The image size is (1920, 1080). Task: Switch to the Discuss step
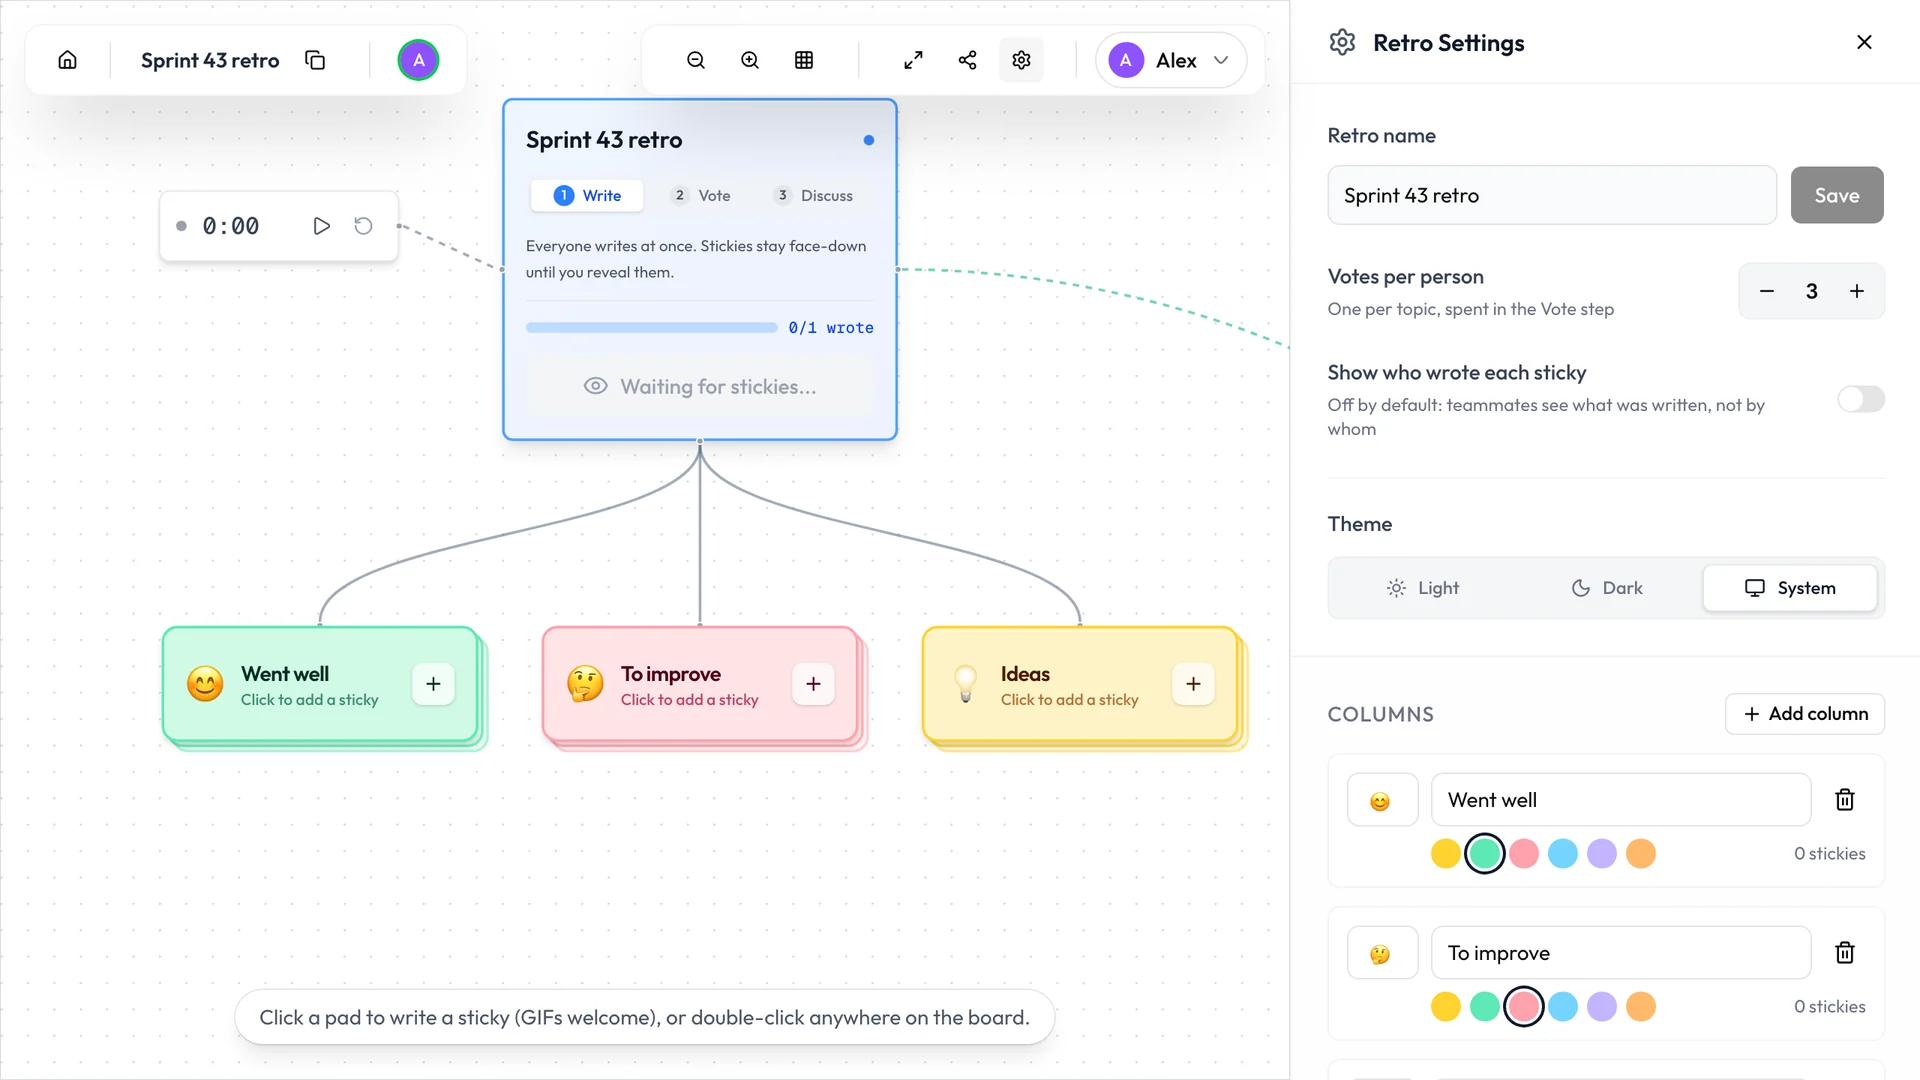coord(814,196)
